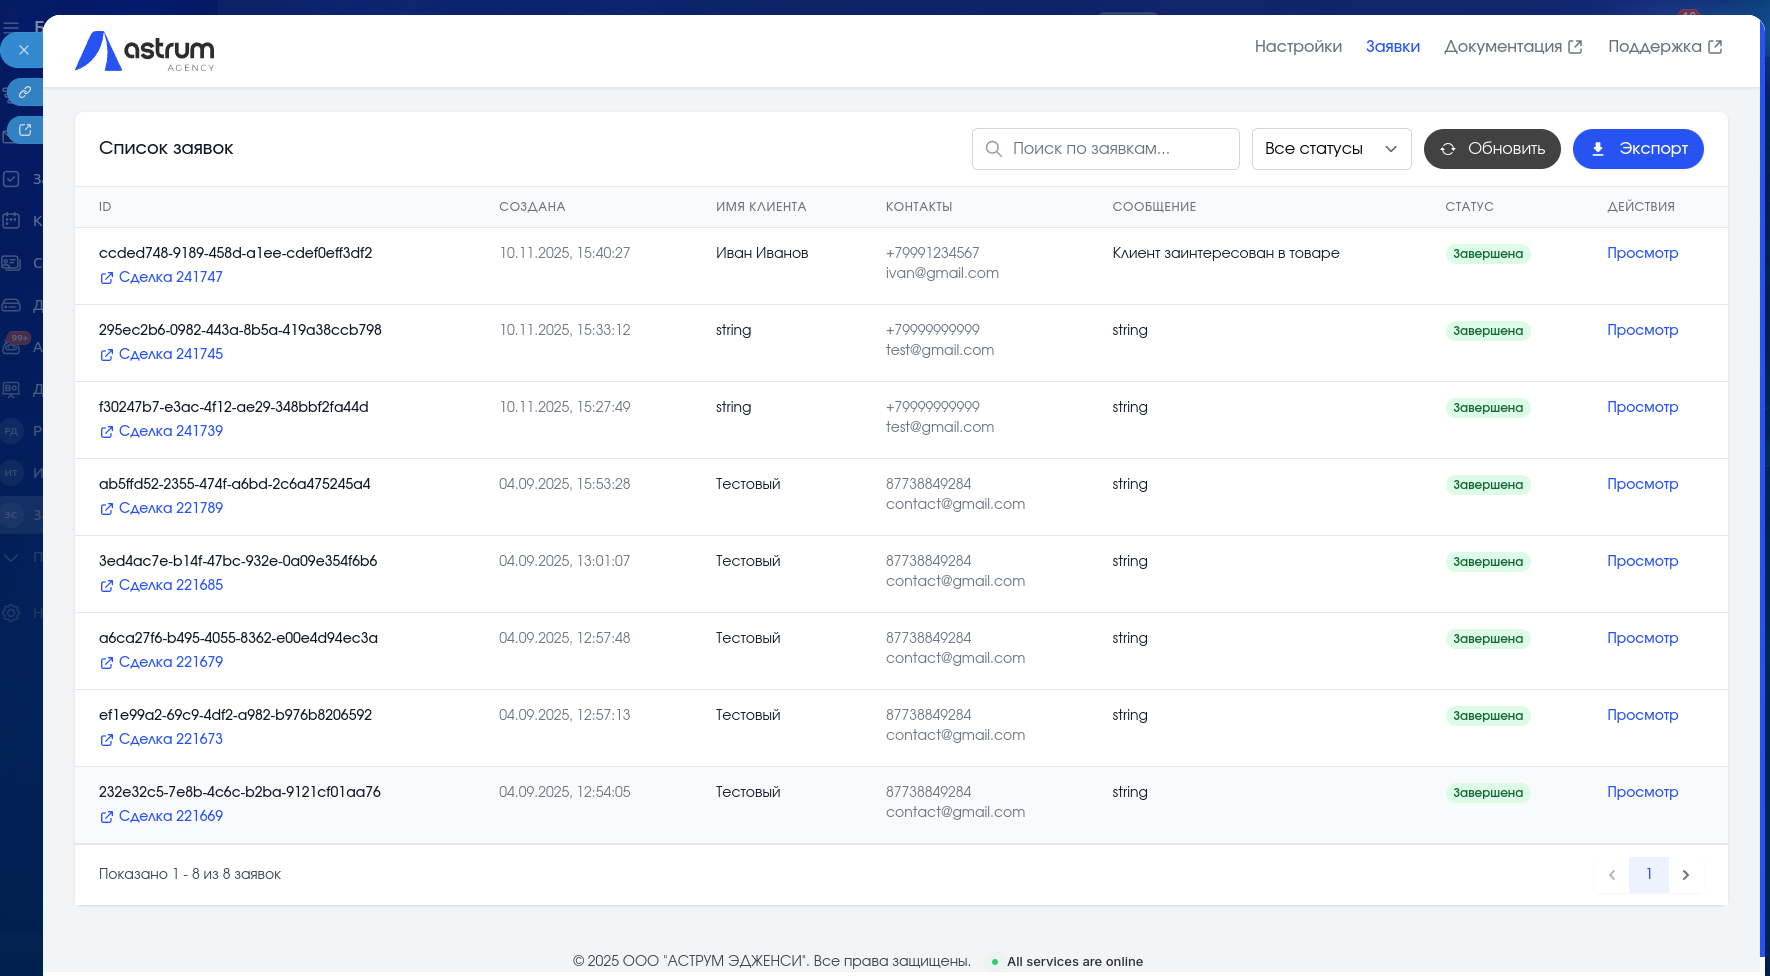Click external link icon beside Сделка 241747

106,278
